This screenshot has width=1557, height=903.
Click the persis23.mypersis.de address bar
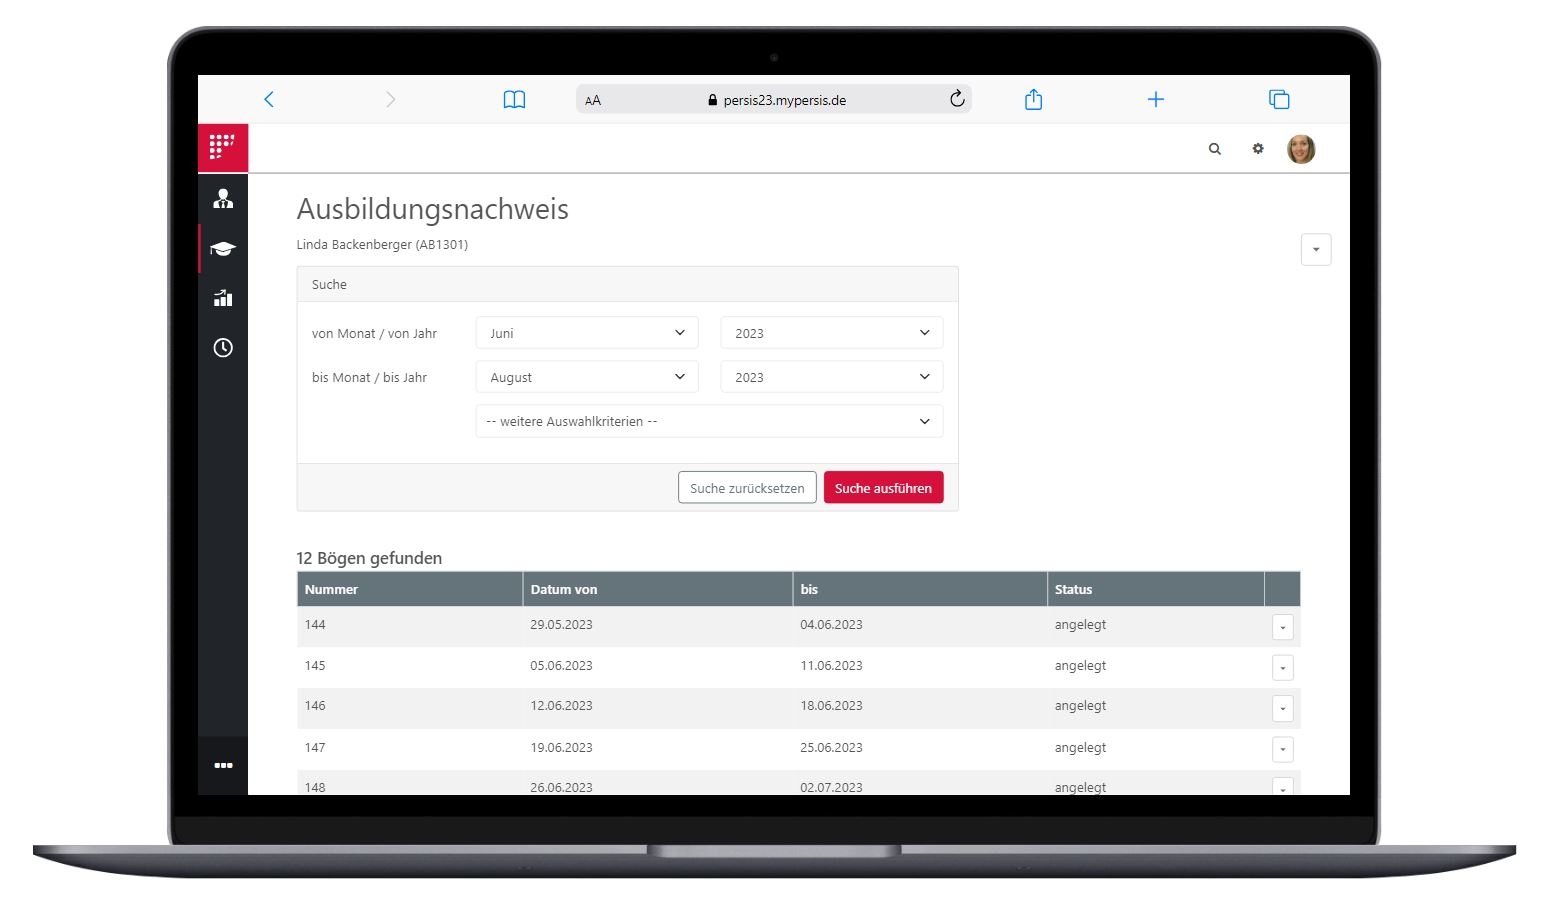(x=774, y=99)
